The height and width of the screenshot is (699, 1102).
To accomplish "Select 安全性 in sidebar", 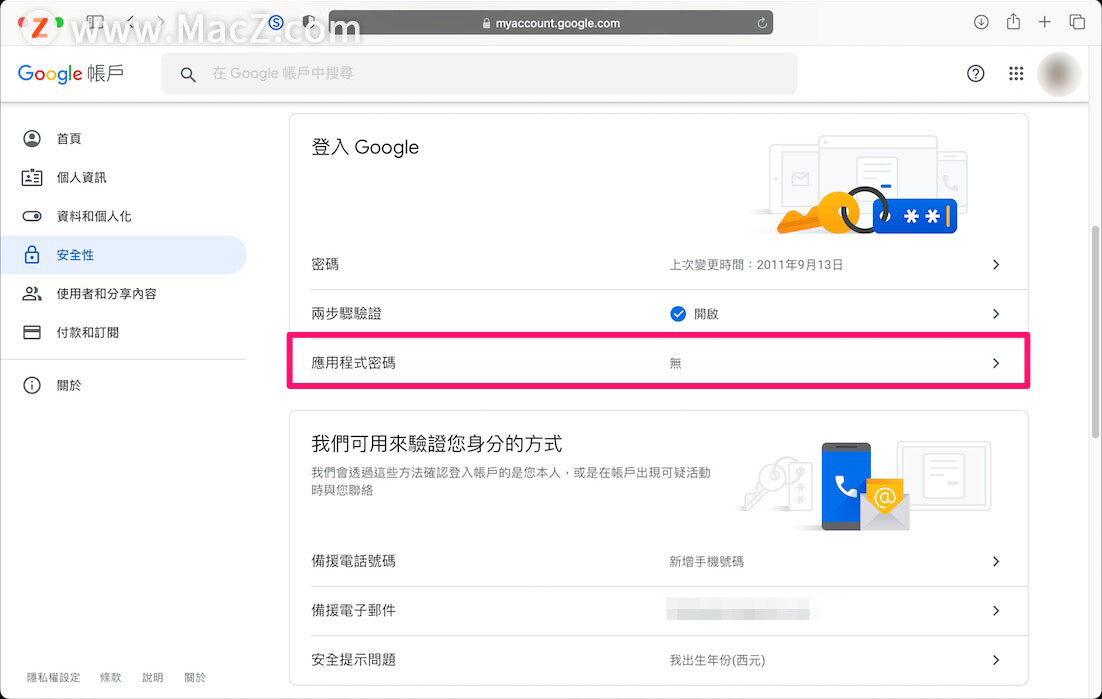I will pos(124,255).
